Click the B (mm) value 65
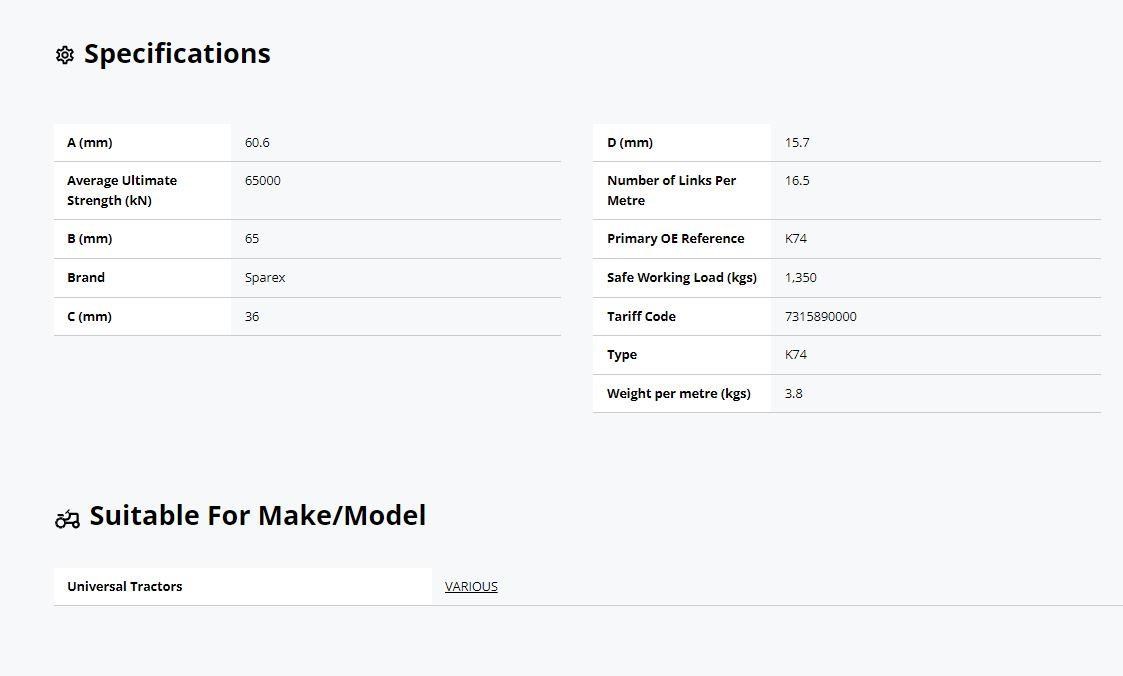Viewport: 1123px width, 676px height. pos(252,238)
